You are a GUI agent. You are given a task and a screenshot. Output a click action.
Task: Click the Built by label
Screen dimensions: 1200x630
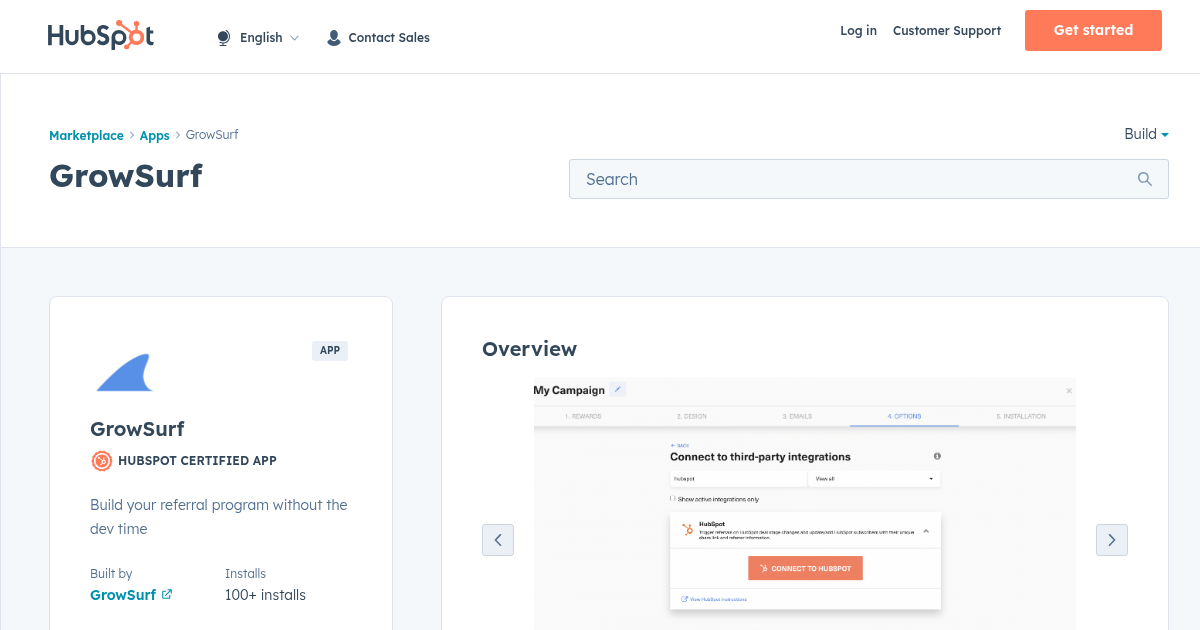(111, 574)
